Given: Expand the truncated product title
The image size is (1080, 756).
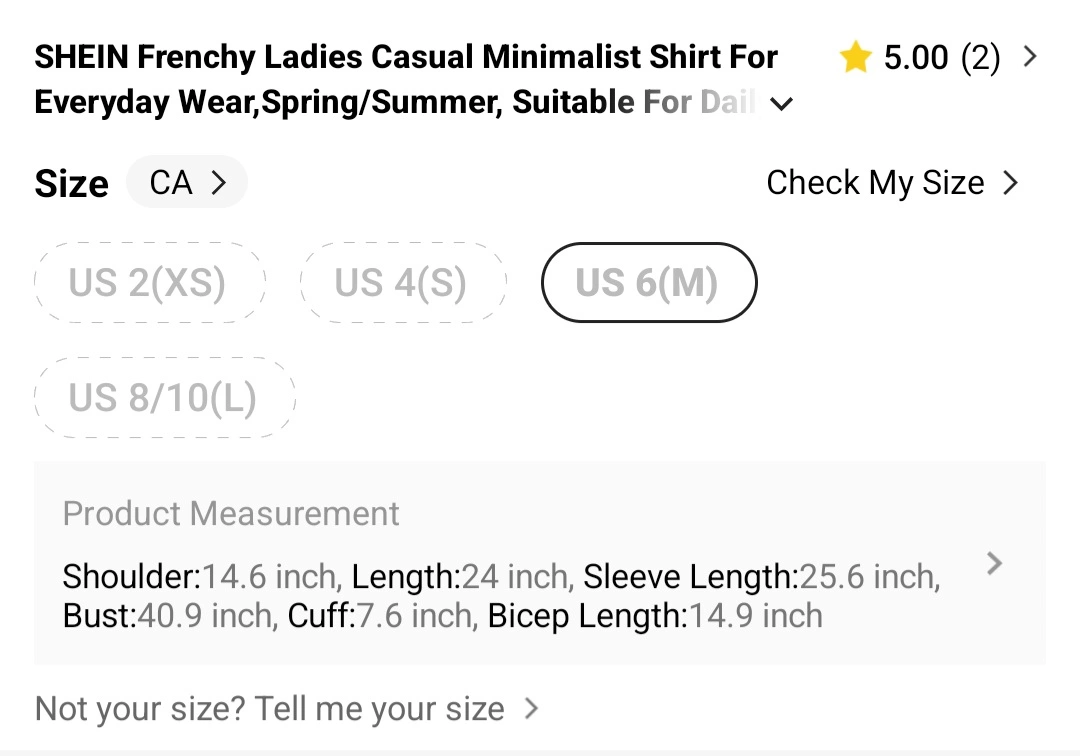Looking at the screenshot, I should pos(781,104).
